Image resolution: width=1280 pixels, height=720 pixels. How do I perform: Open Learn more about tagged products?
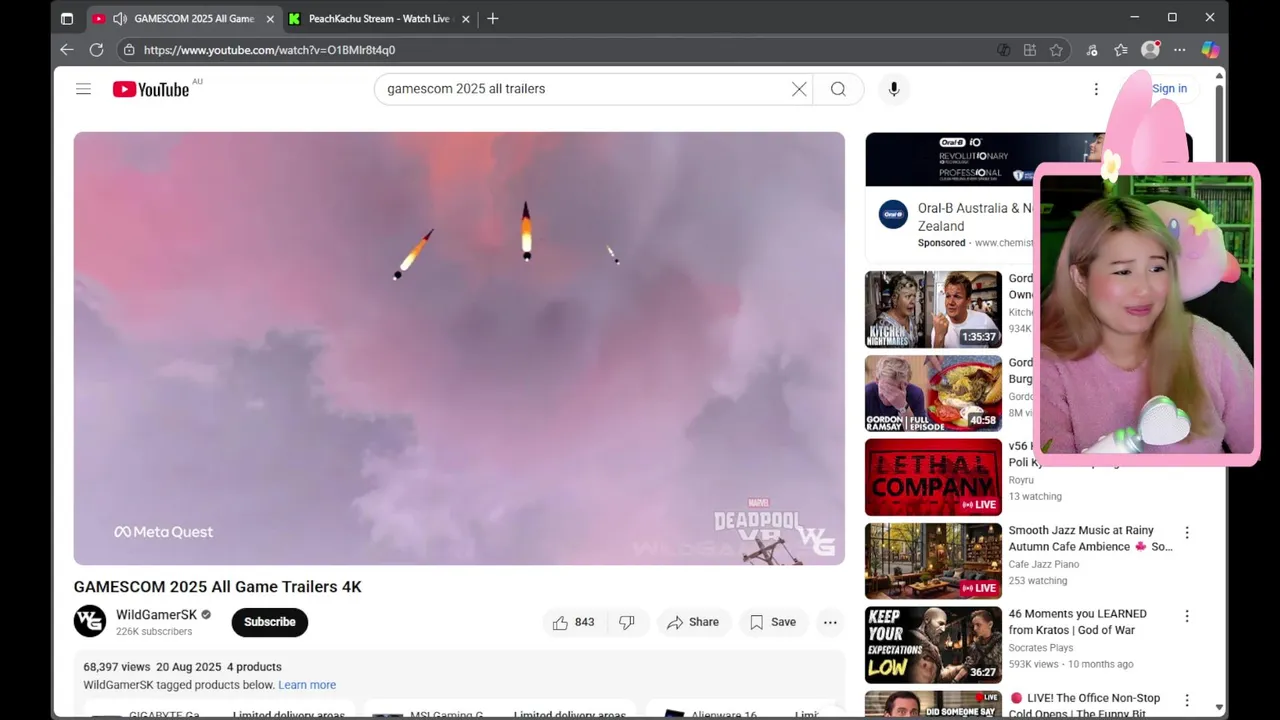[x=307, y=685]
